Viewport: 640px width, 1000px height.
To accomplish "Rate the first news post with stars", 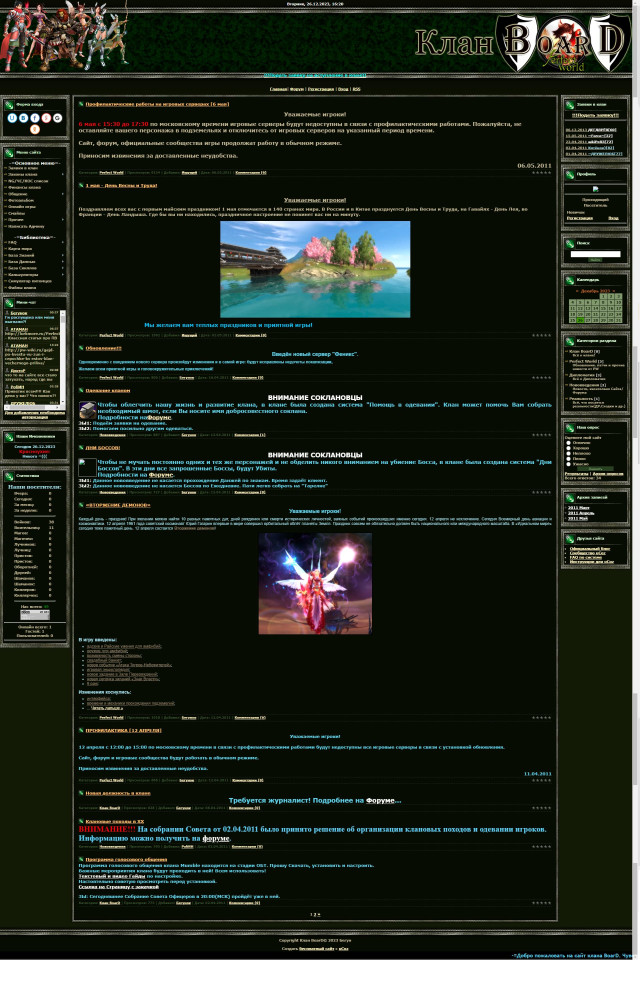I will point(542,172).
